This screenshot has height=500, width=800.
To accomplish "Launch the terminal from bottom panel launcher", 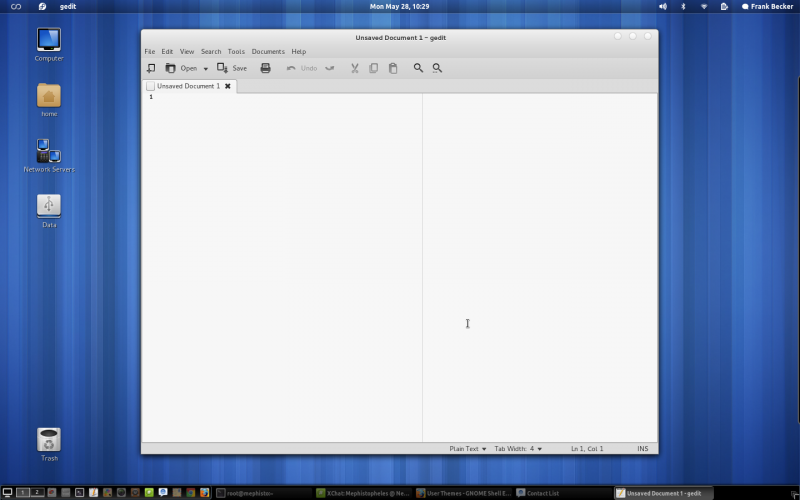I will click(80, 493).
